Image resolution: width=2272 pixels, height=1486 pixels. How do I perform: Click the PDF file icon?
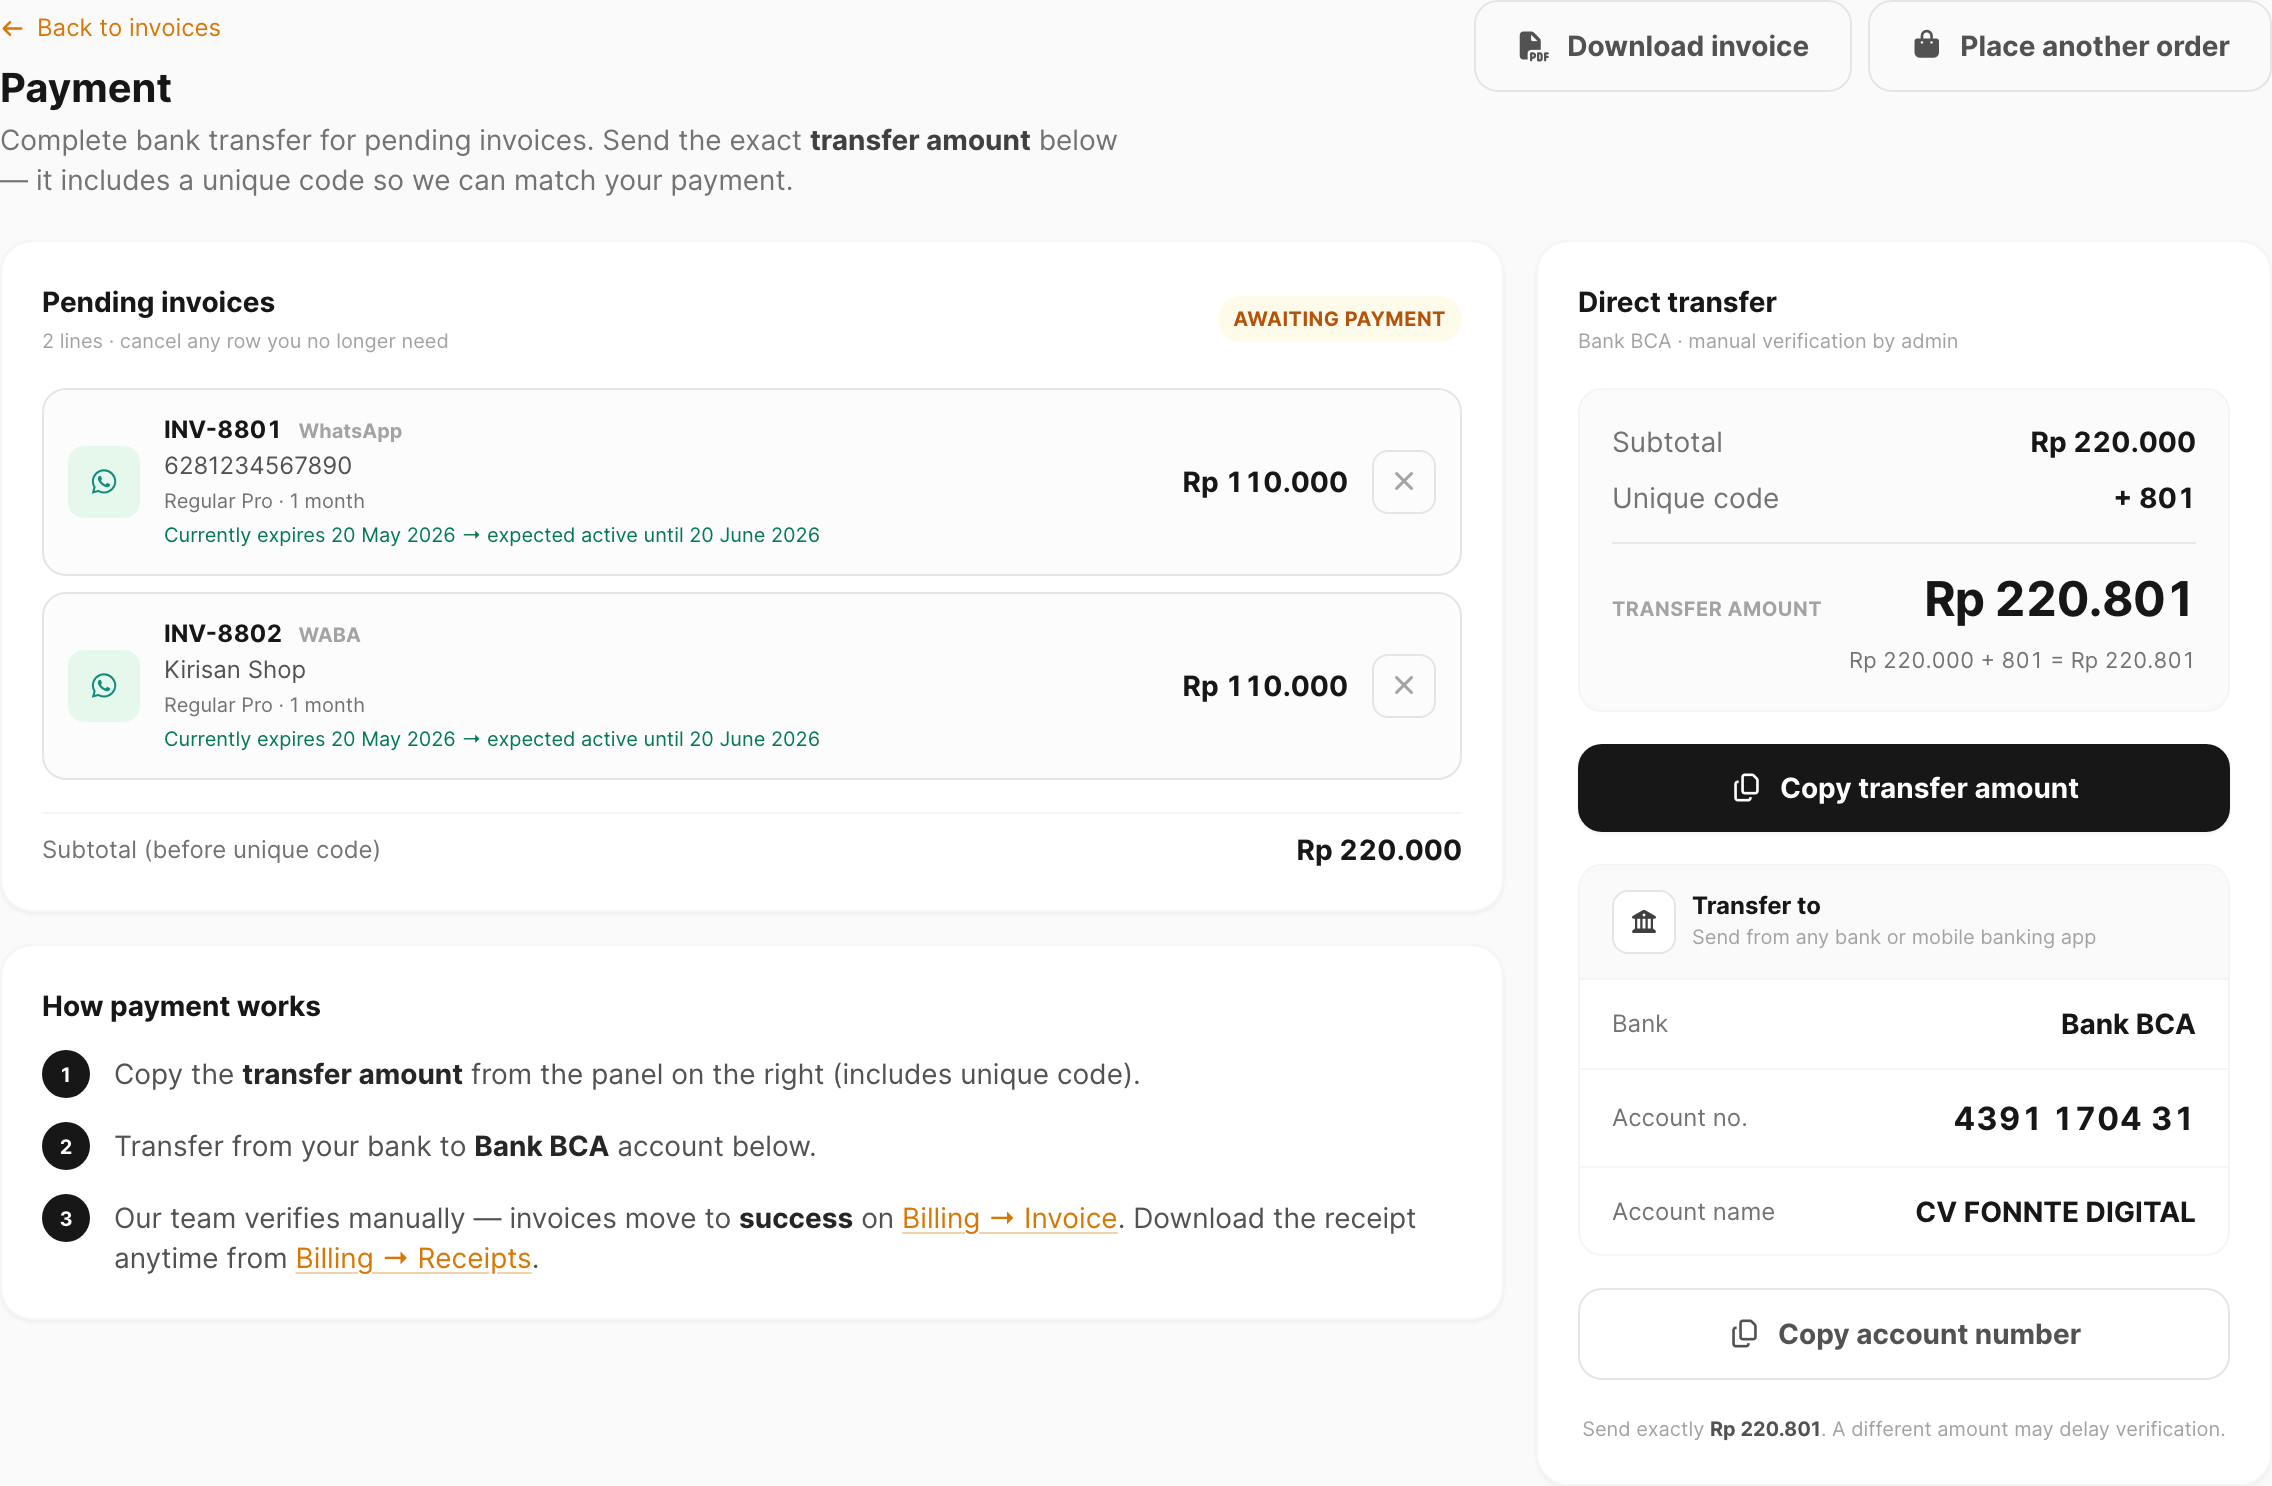1533,47
